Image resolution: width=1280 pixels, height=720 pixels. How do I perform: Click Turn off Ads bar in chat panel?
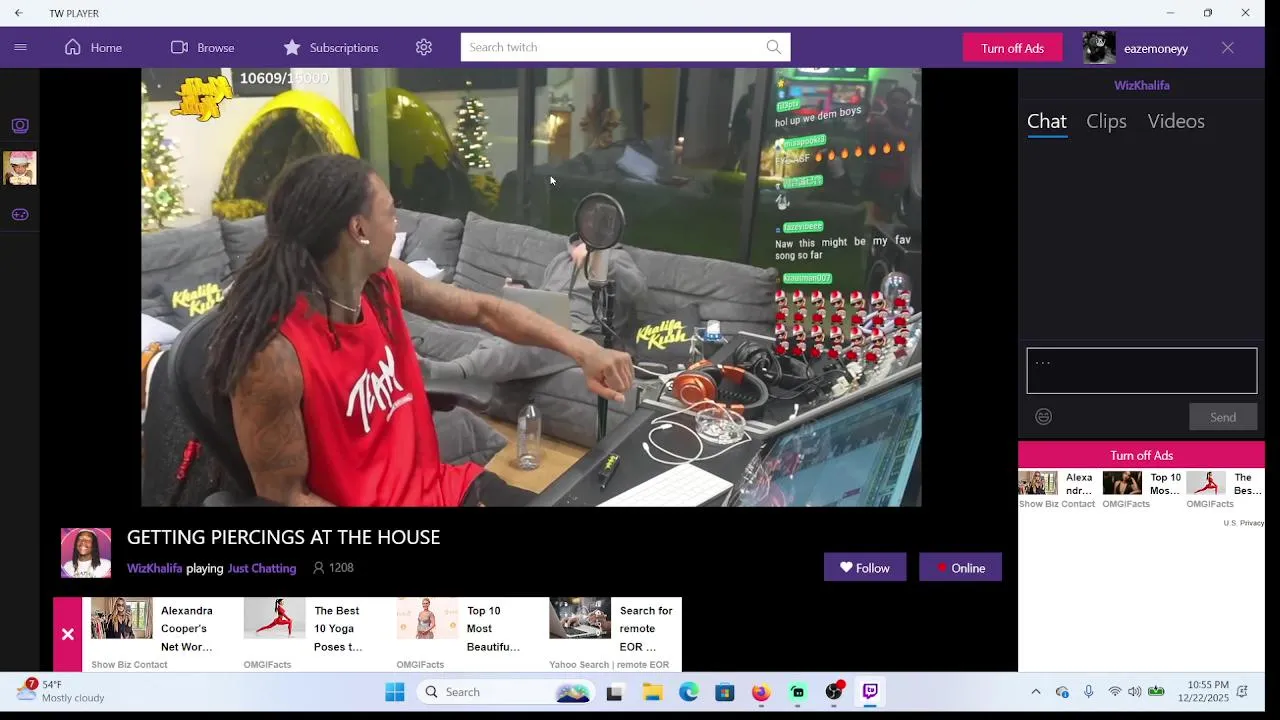[x=1141, y=455]
